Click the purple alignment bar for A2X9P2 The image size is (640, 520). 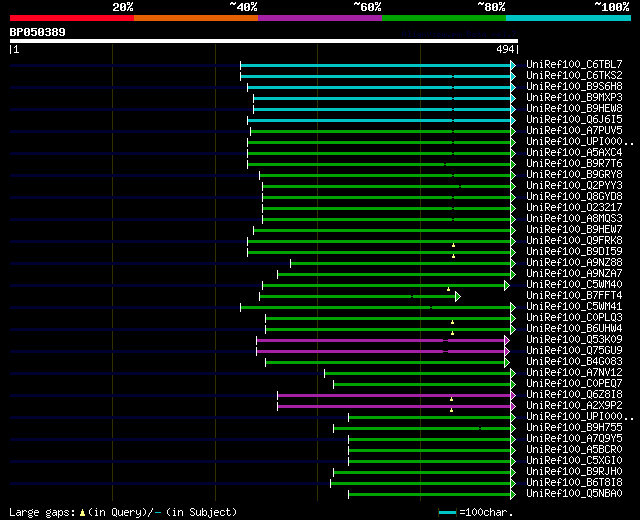(x=394, y=407)
